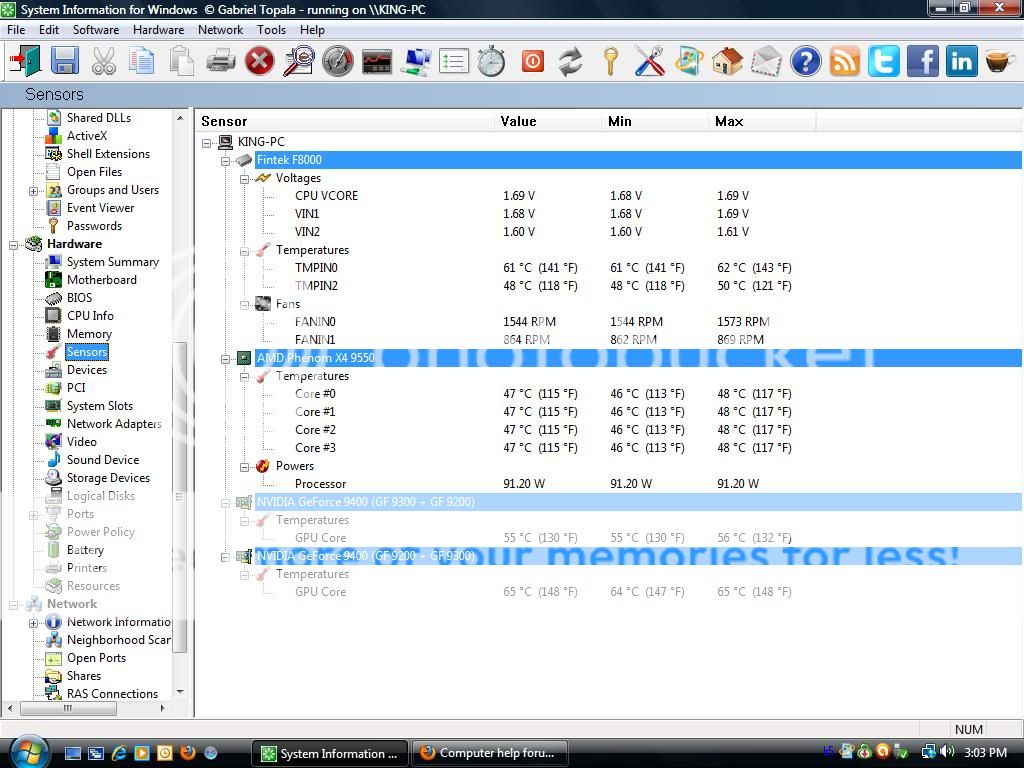Switch to Computer help forum taskbar button

pyautogui.click(x=489, y=753)
